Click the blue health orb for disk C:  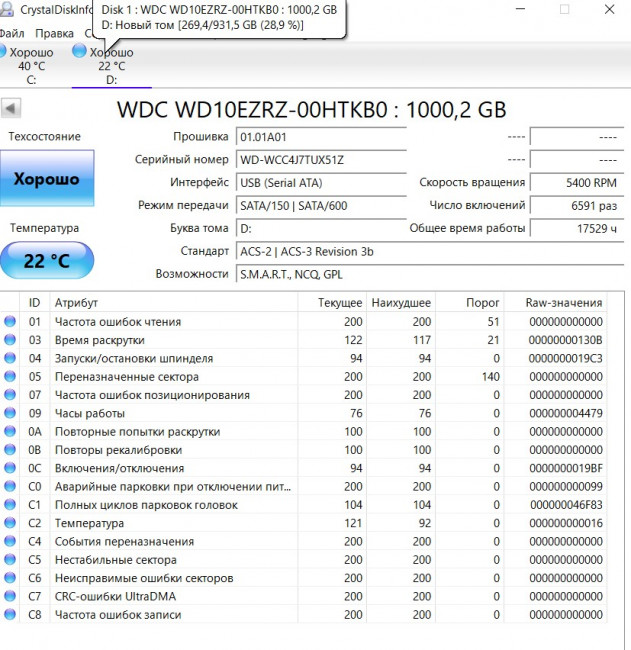click(x=2, y=52)
